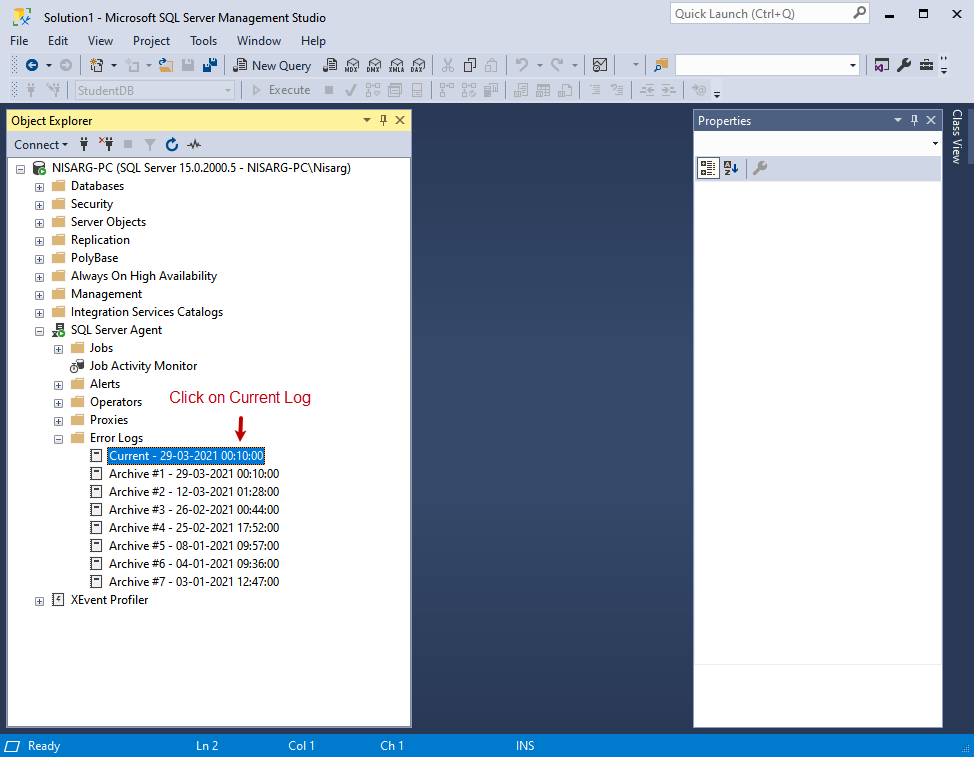The width and height of the screenshot is (974, 757).
Task: Click the Disconnect icon in Object Explorer
Action: pyautogui.click(x=106, y=145)
